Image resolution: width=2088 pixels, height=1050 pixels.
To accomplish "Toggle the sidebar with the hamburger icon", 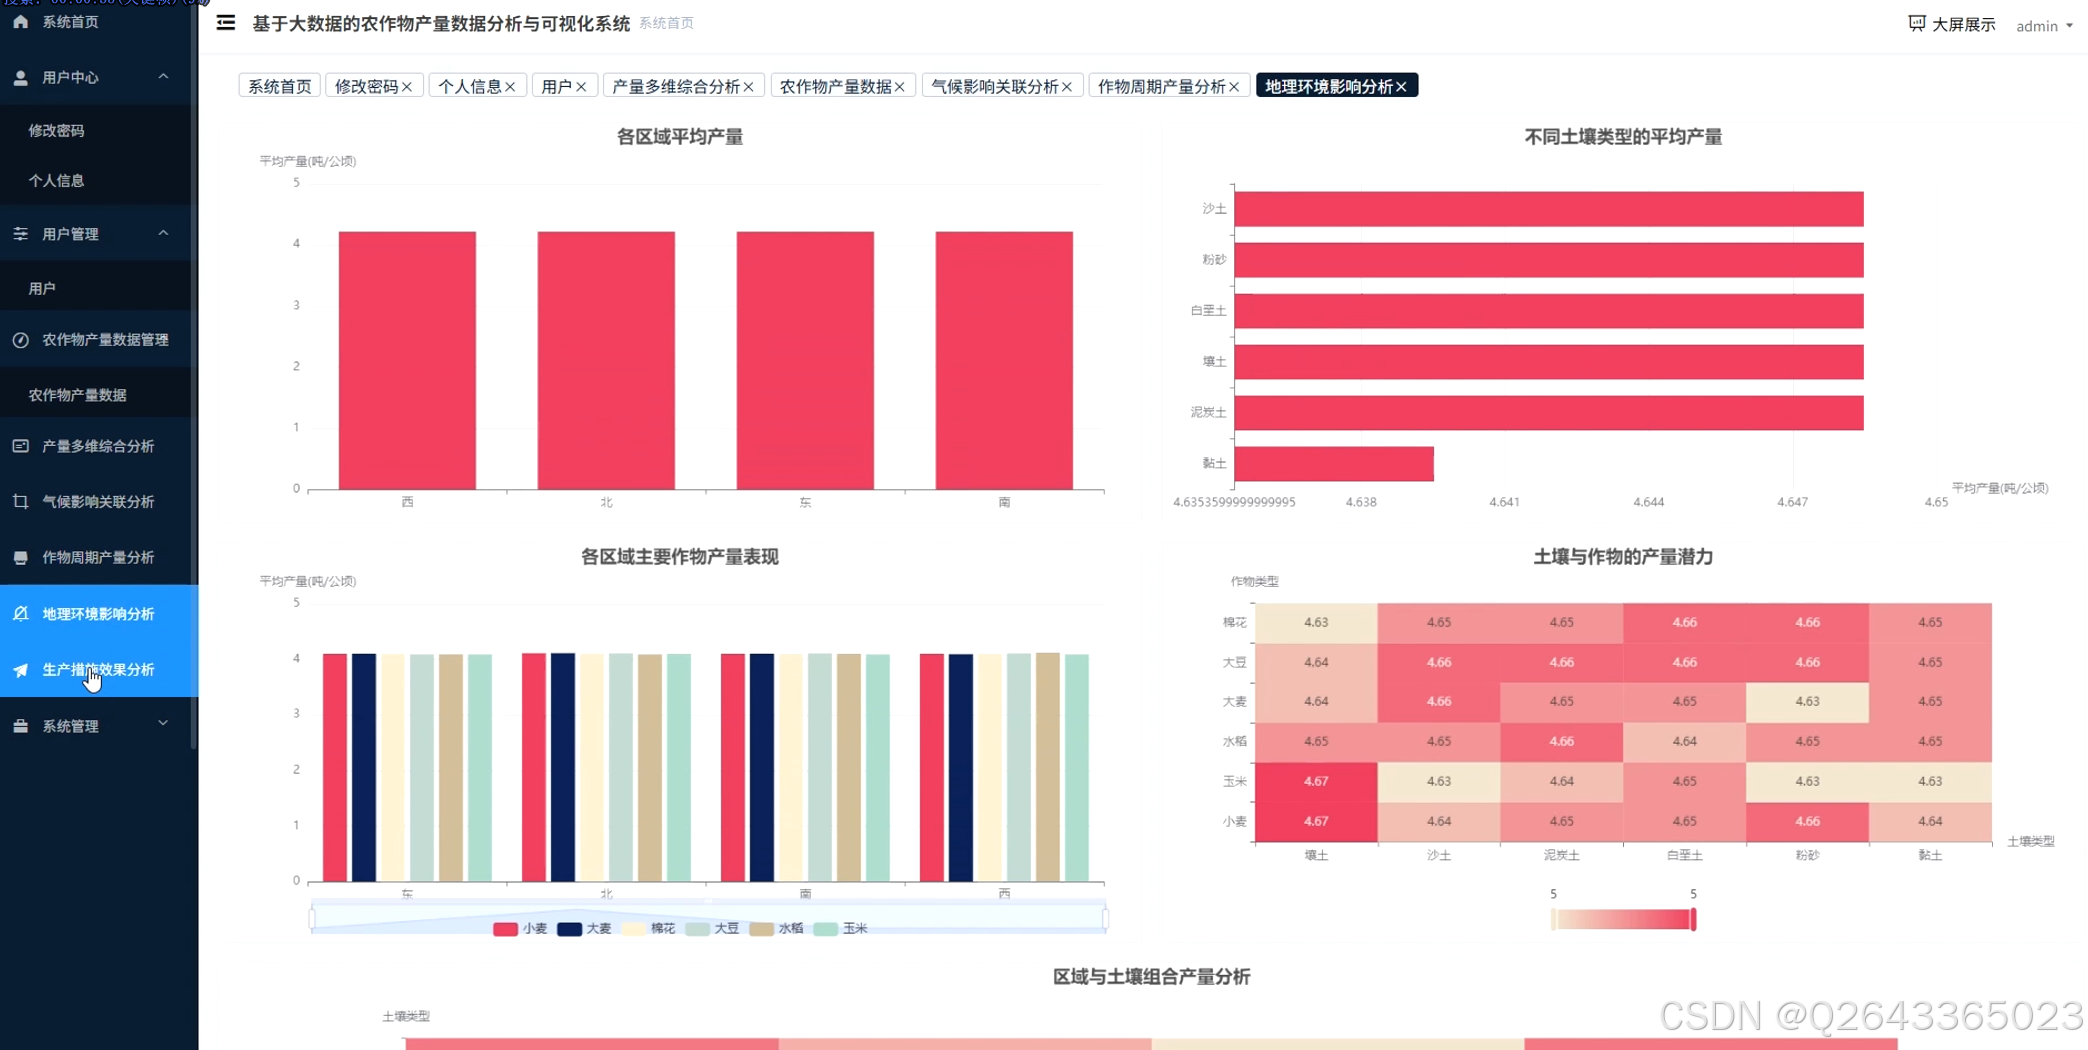I will pos(225,23).
